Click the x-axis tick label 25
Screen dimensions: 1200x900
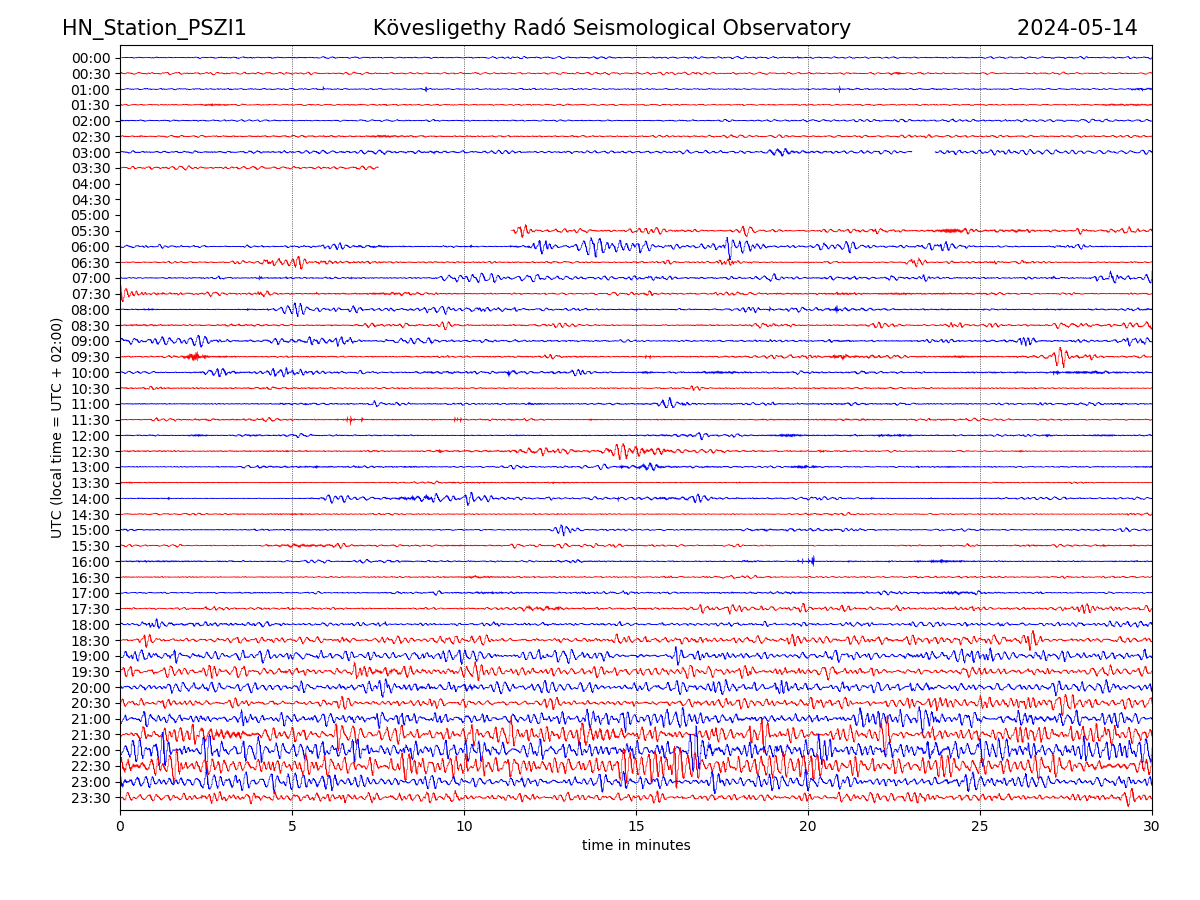pos(980,827)
